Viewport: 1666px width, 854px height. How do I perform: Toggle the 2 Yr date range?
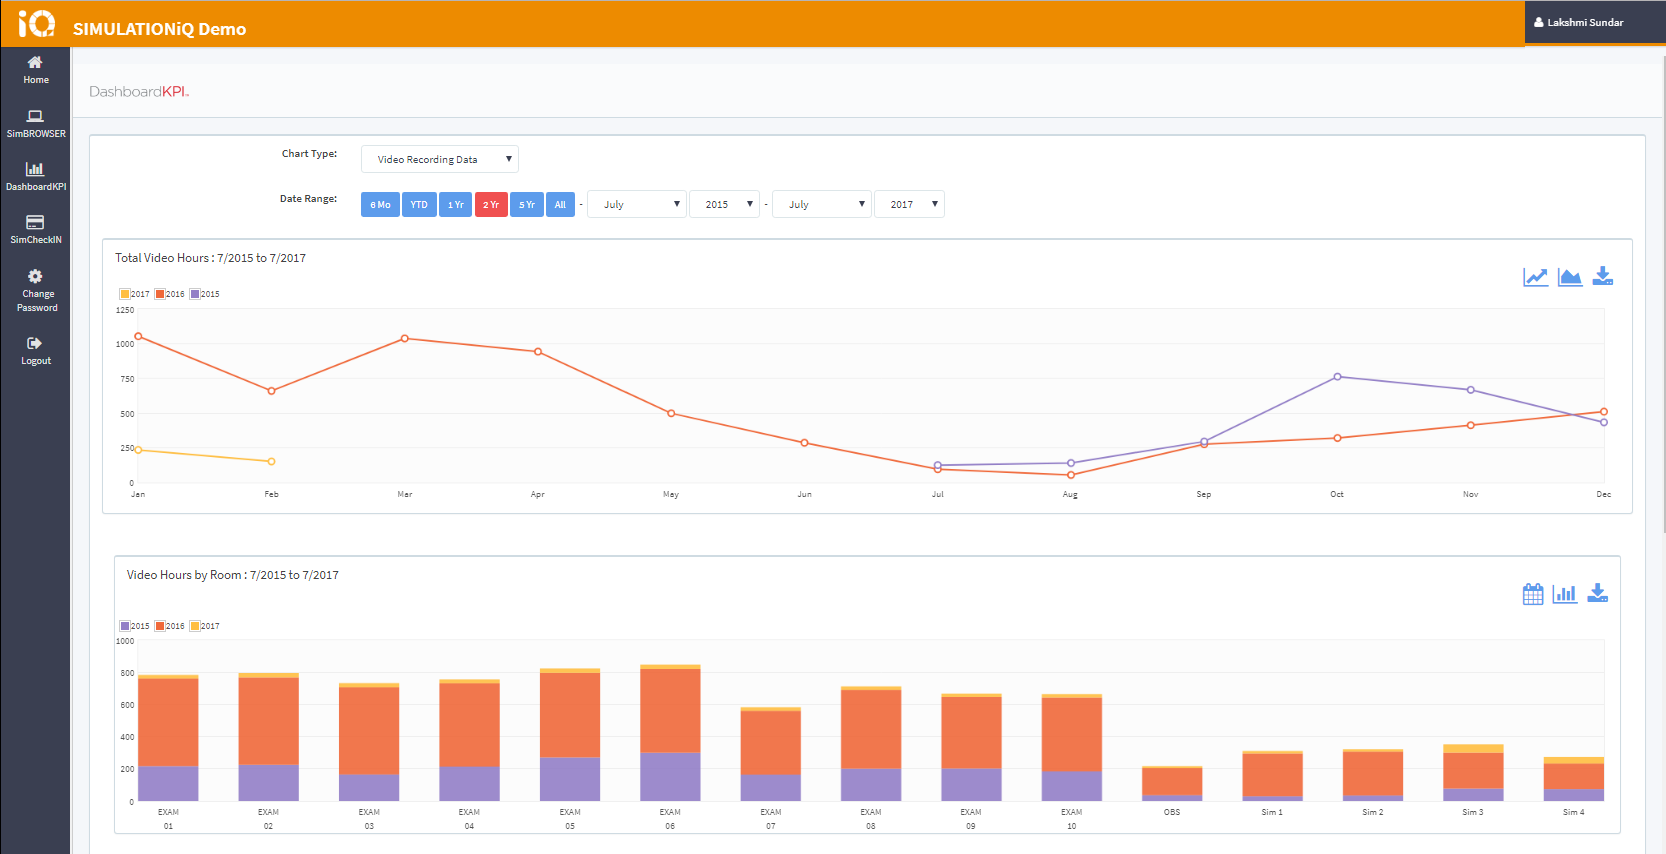(x=491, y=205)
